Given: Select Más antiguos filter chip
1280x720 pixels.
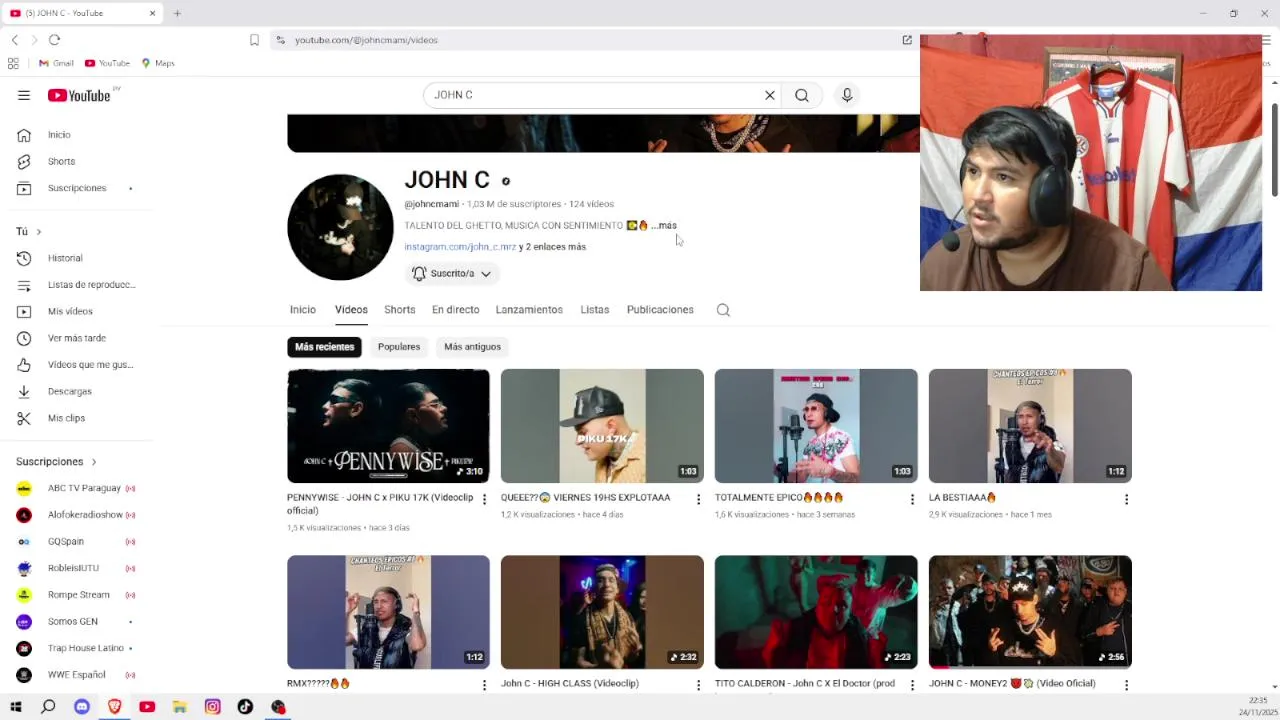Looking at the screenshot, I should [472, 347].
